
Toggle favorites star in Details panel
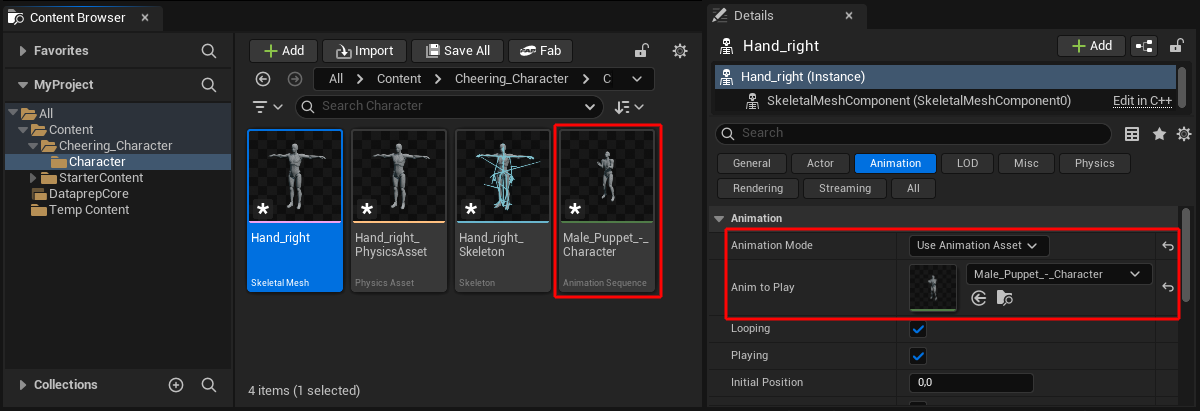(1159, 134)
